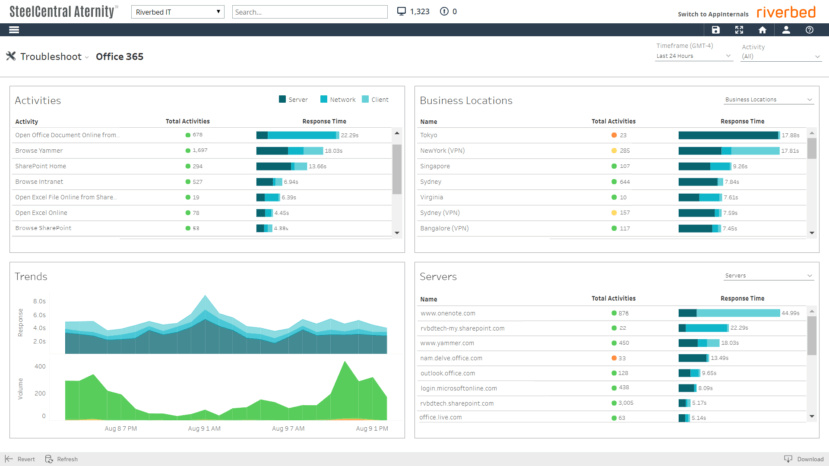The image size is (829, 466).
Task: Sort Activities by Response Time header
Action: tap(324, 121)
